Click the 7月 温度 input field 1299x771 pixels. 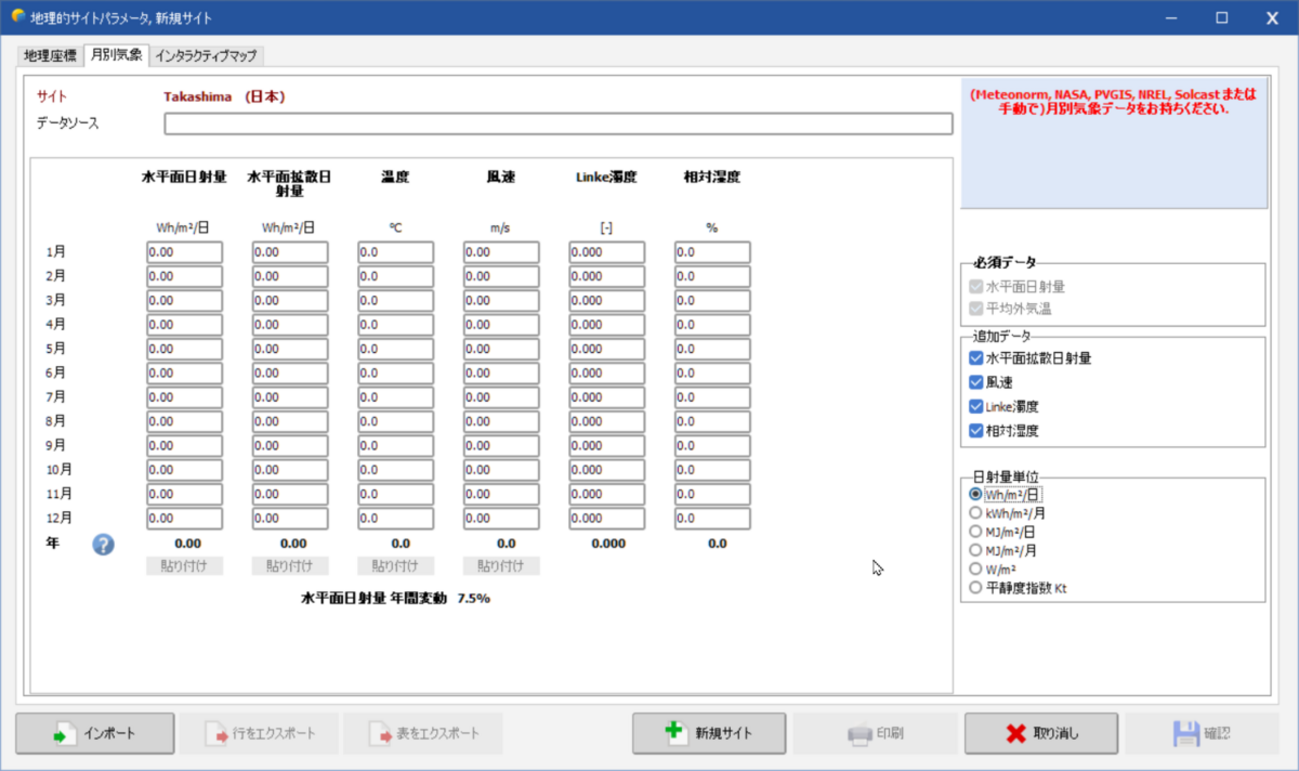395,398
